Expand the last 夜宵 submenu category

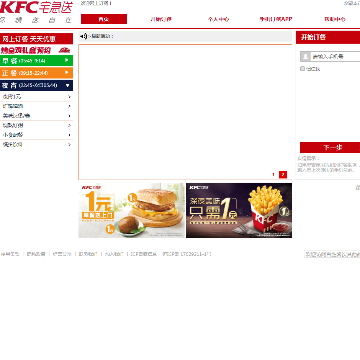point(36,145)
